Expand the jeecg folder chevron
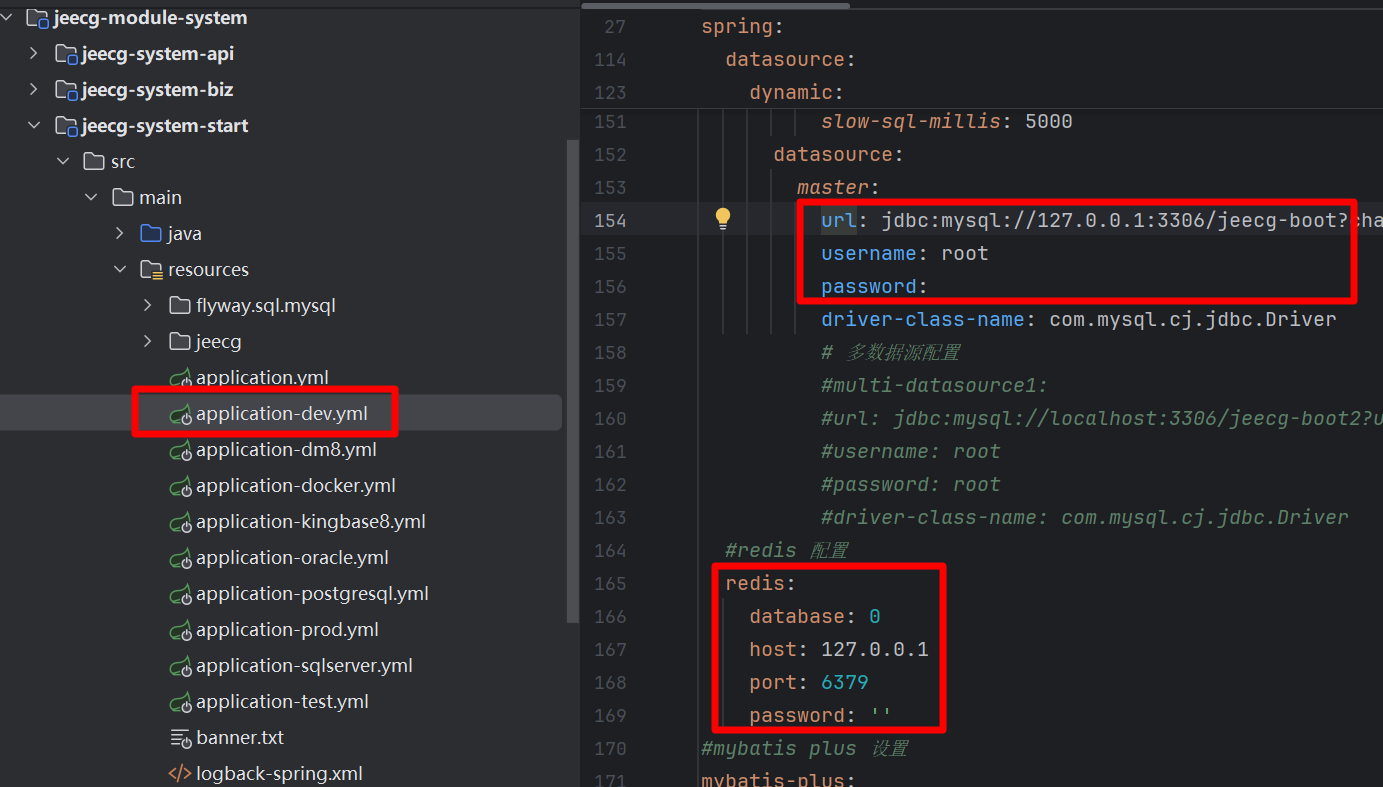Image resolution: width=1383 pixels, height=787 pixels. click(148, 342)
